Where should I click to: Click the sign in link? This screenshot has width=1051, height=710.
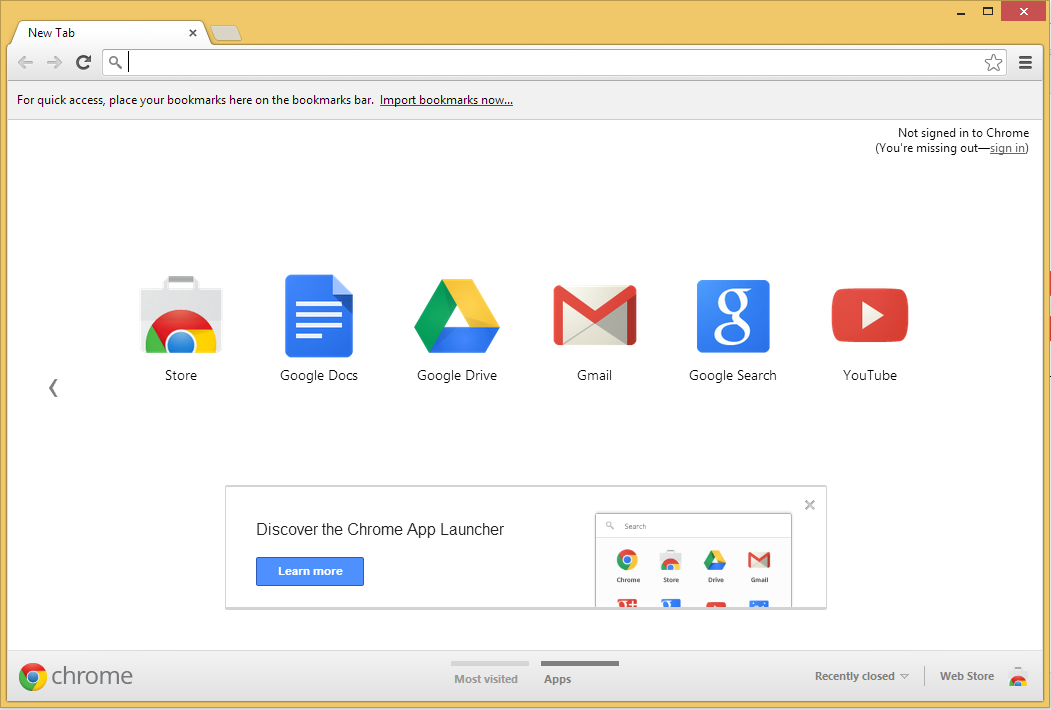[1007, 148]
